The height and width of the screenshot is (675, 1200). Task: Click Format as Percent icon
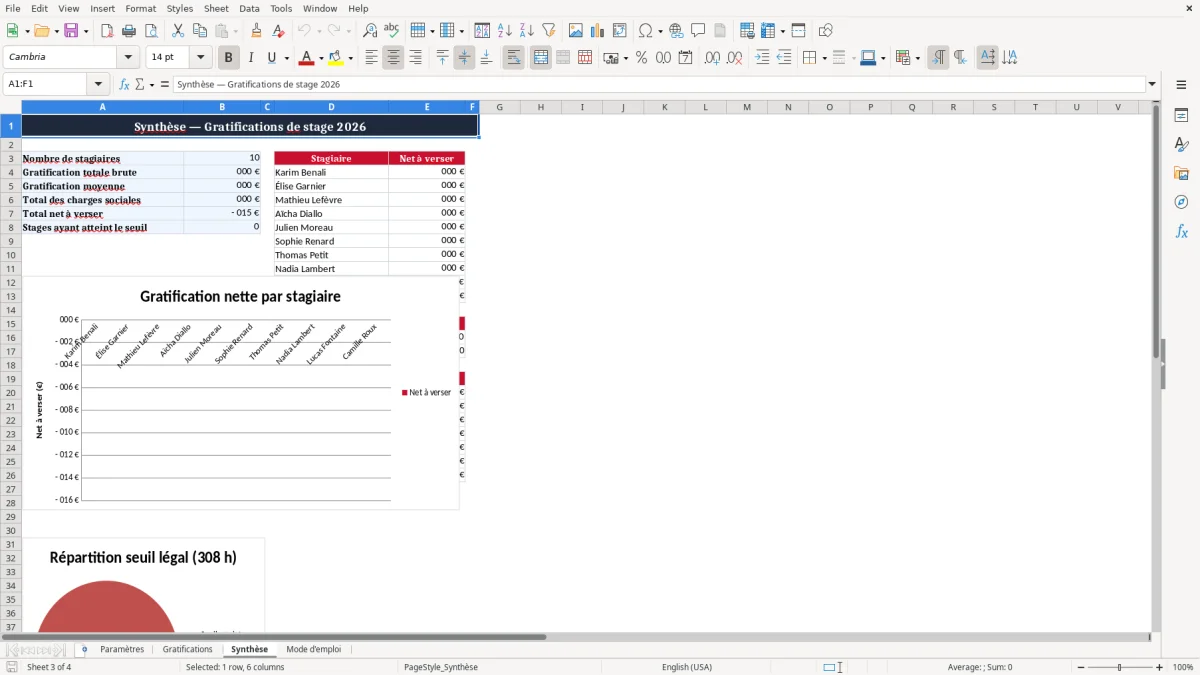click(x=642, y=58)
